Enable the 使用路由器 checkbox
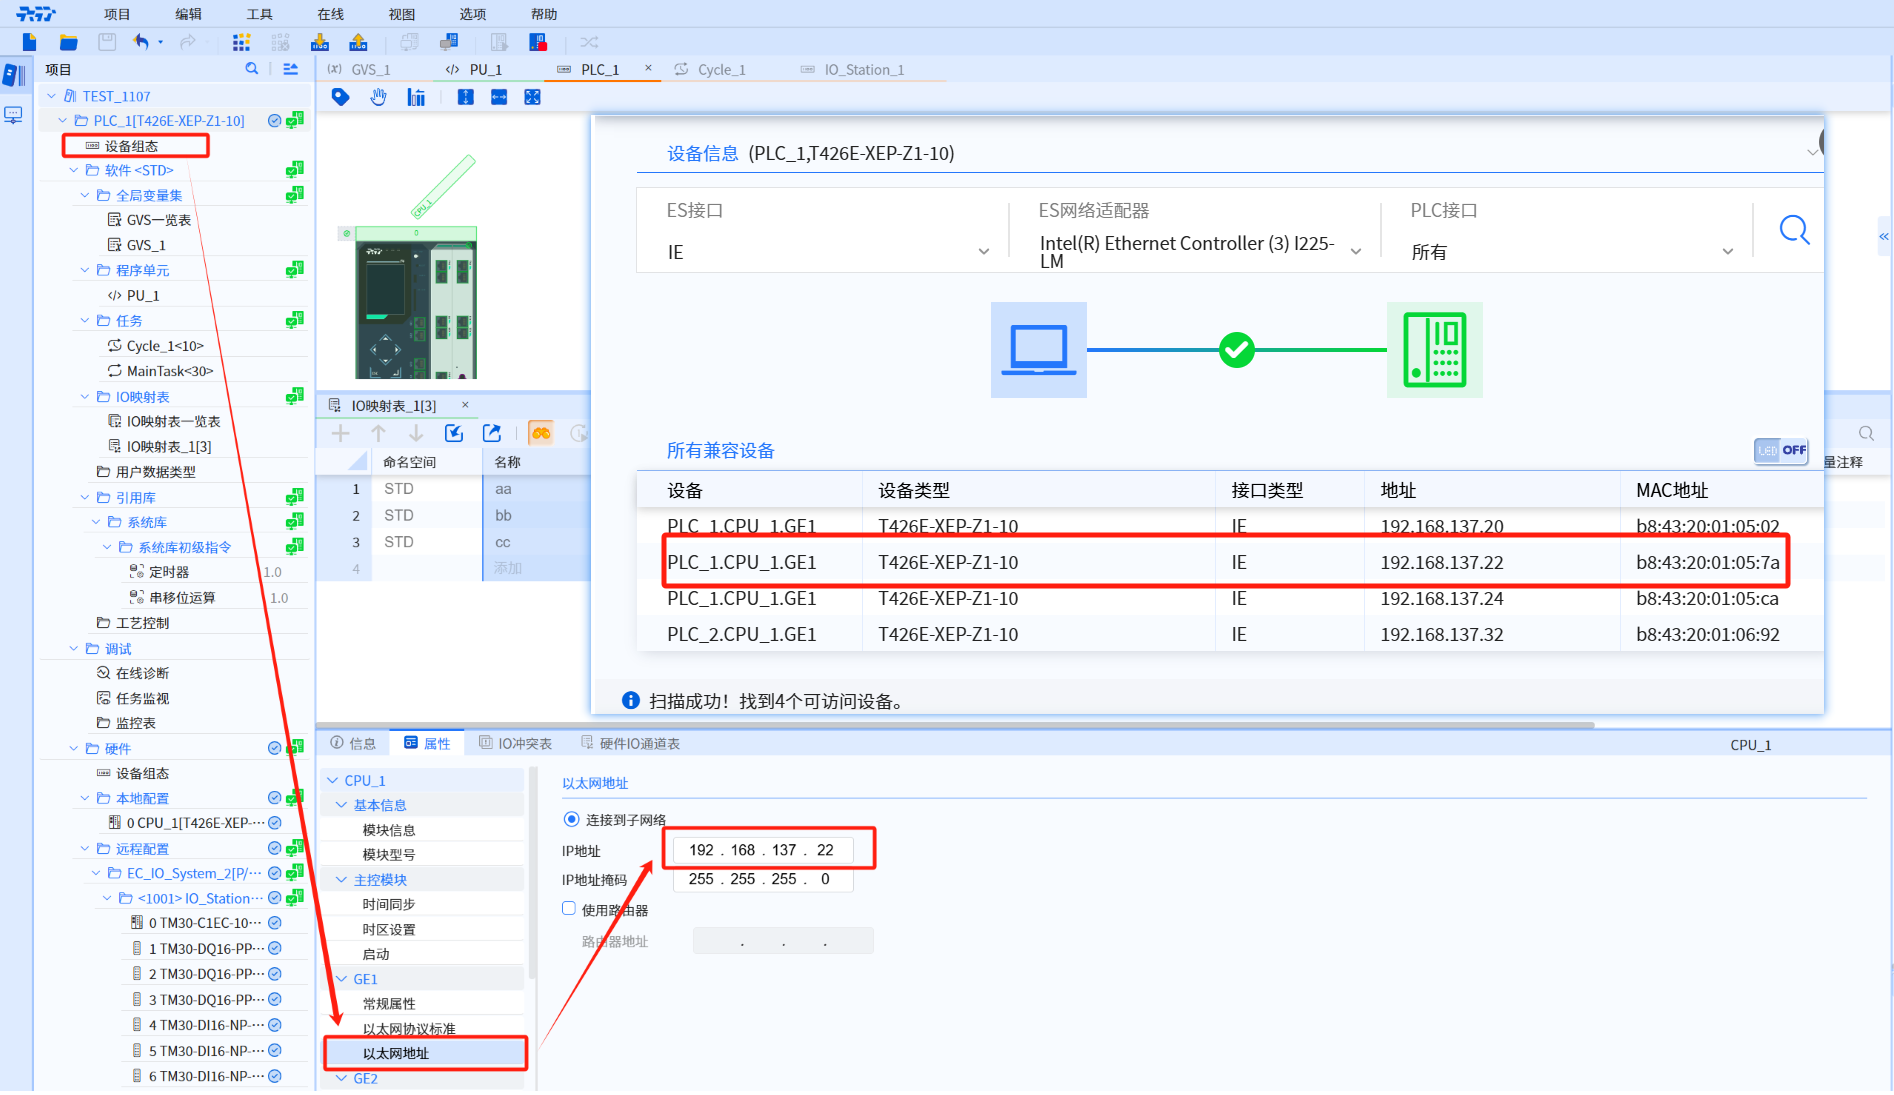 coord(569,909)
